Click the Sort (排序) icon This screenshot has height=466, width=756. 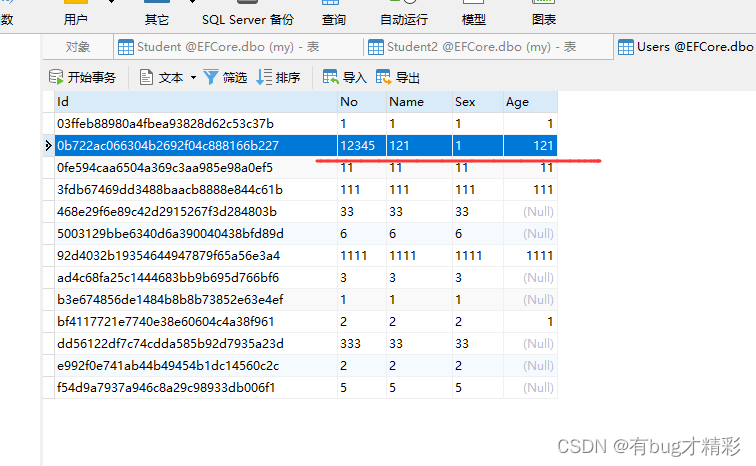pos(264,77)
